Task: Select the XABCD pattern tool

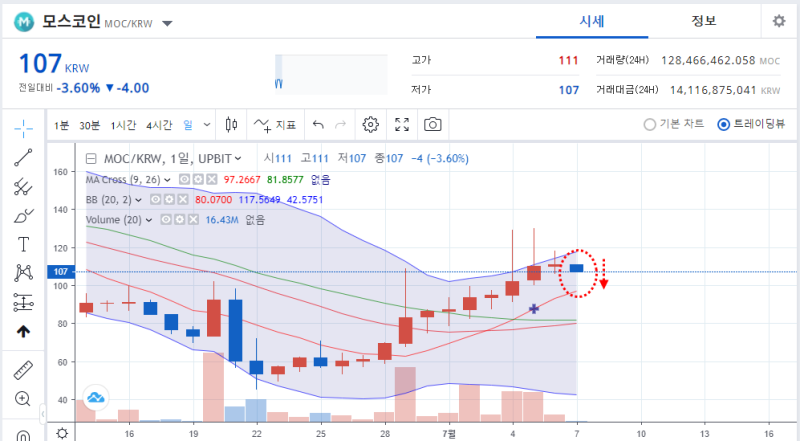Action: [x=23, y=273]
